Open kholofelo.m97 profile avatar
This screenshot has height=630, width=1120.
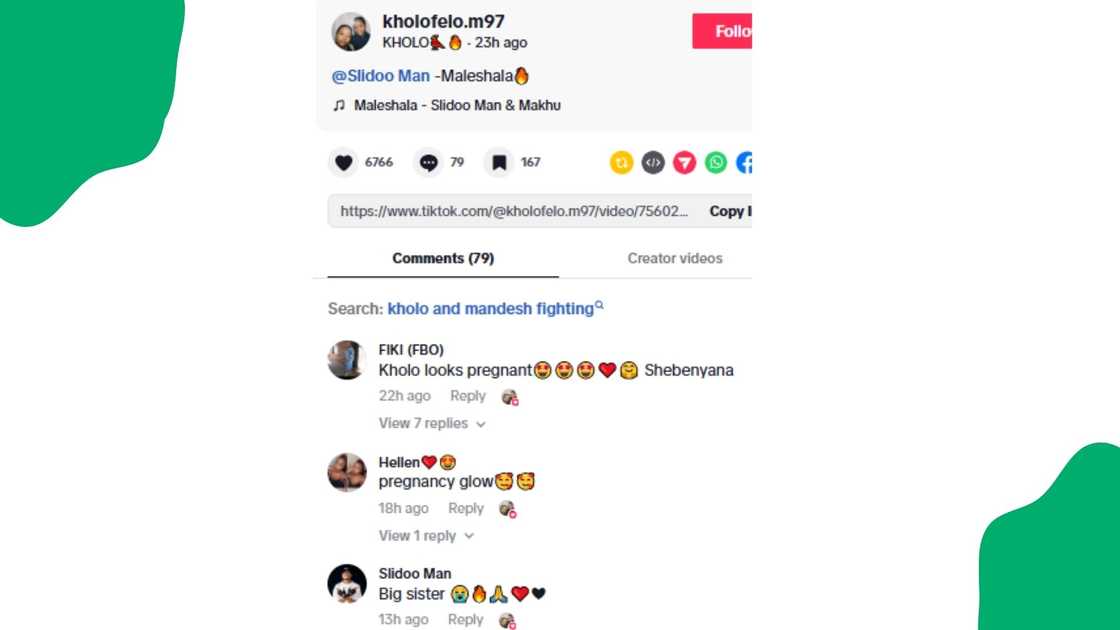[351, 31]
